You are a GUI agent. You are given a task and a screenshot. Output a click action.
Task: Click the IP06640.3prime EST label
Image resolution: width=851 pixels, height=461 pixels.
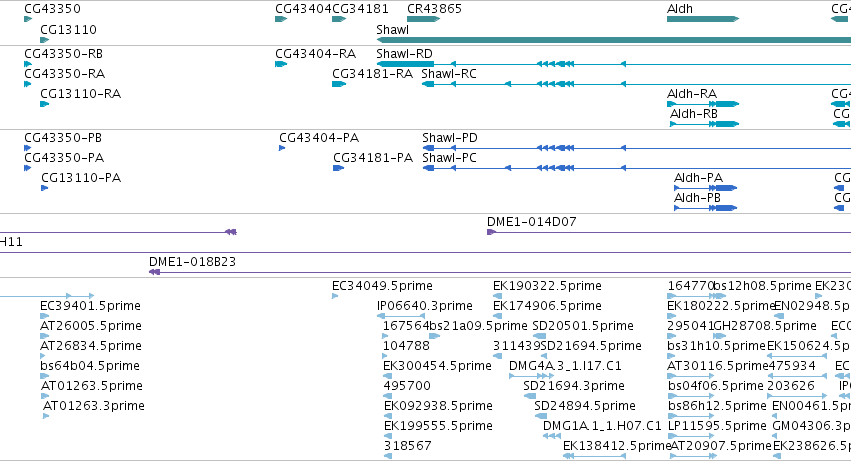tap(424, 306)
